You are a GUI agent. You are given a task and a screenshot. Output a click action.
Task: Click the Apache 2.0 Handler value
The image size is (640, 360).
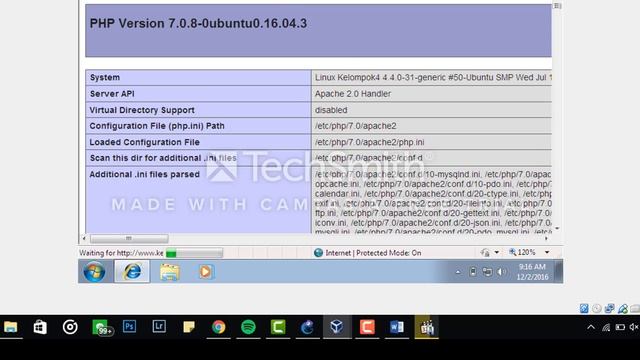pyautogui.click(x=353, y=94)
